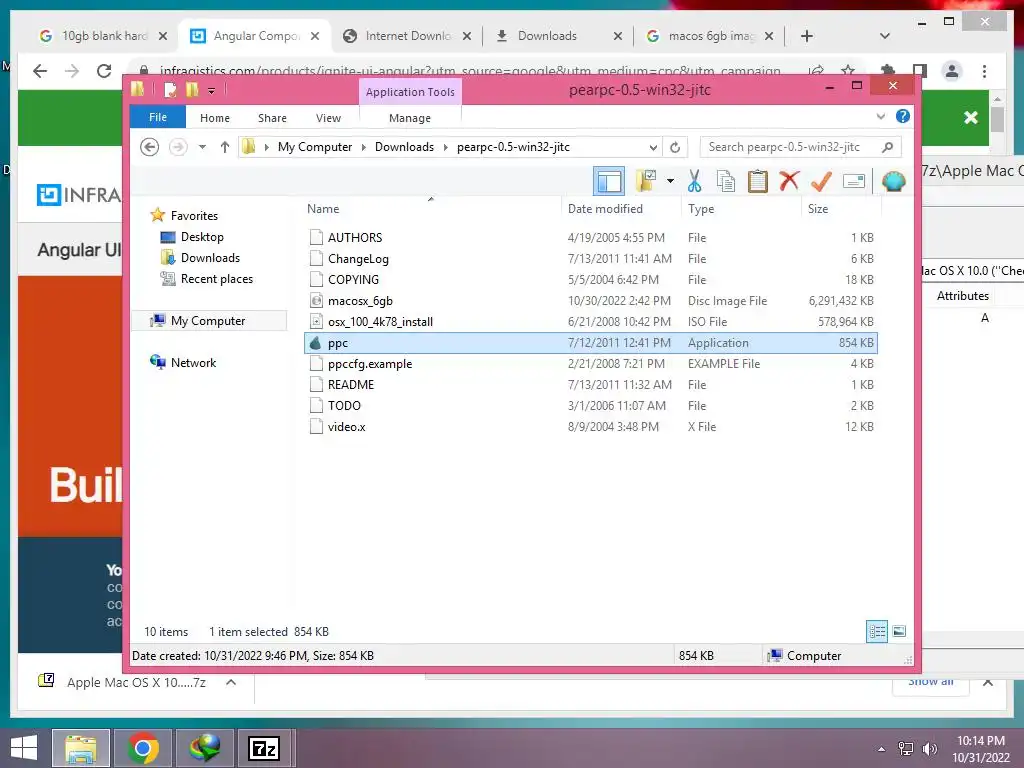Select the TODO file
This screenshot has width=1024, height=768.
point(590,406)
